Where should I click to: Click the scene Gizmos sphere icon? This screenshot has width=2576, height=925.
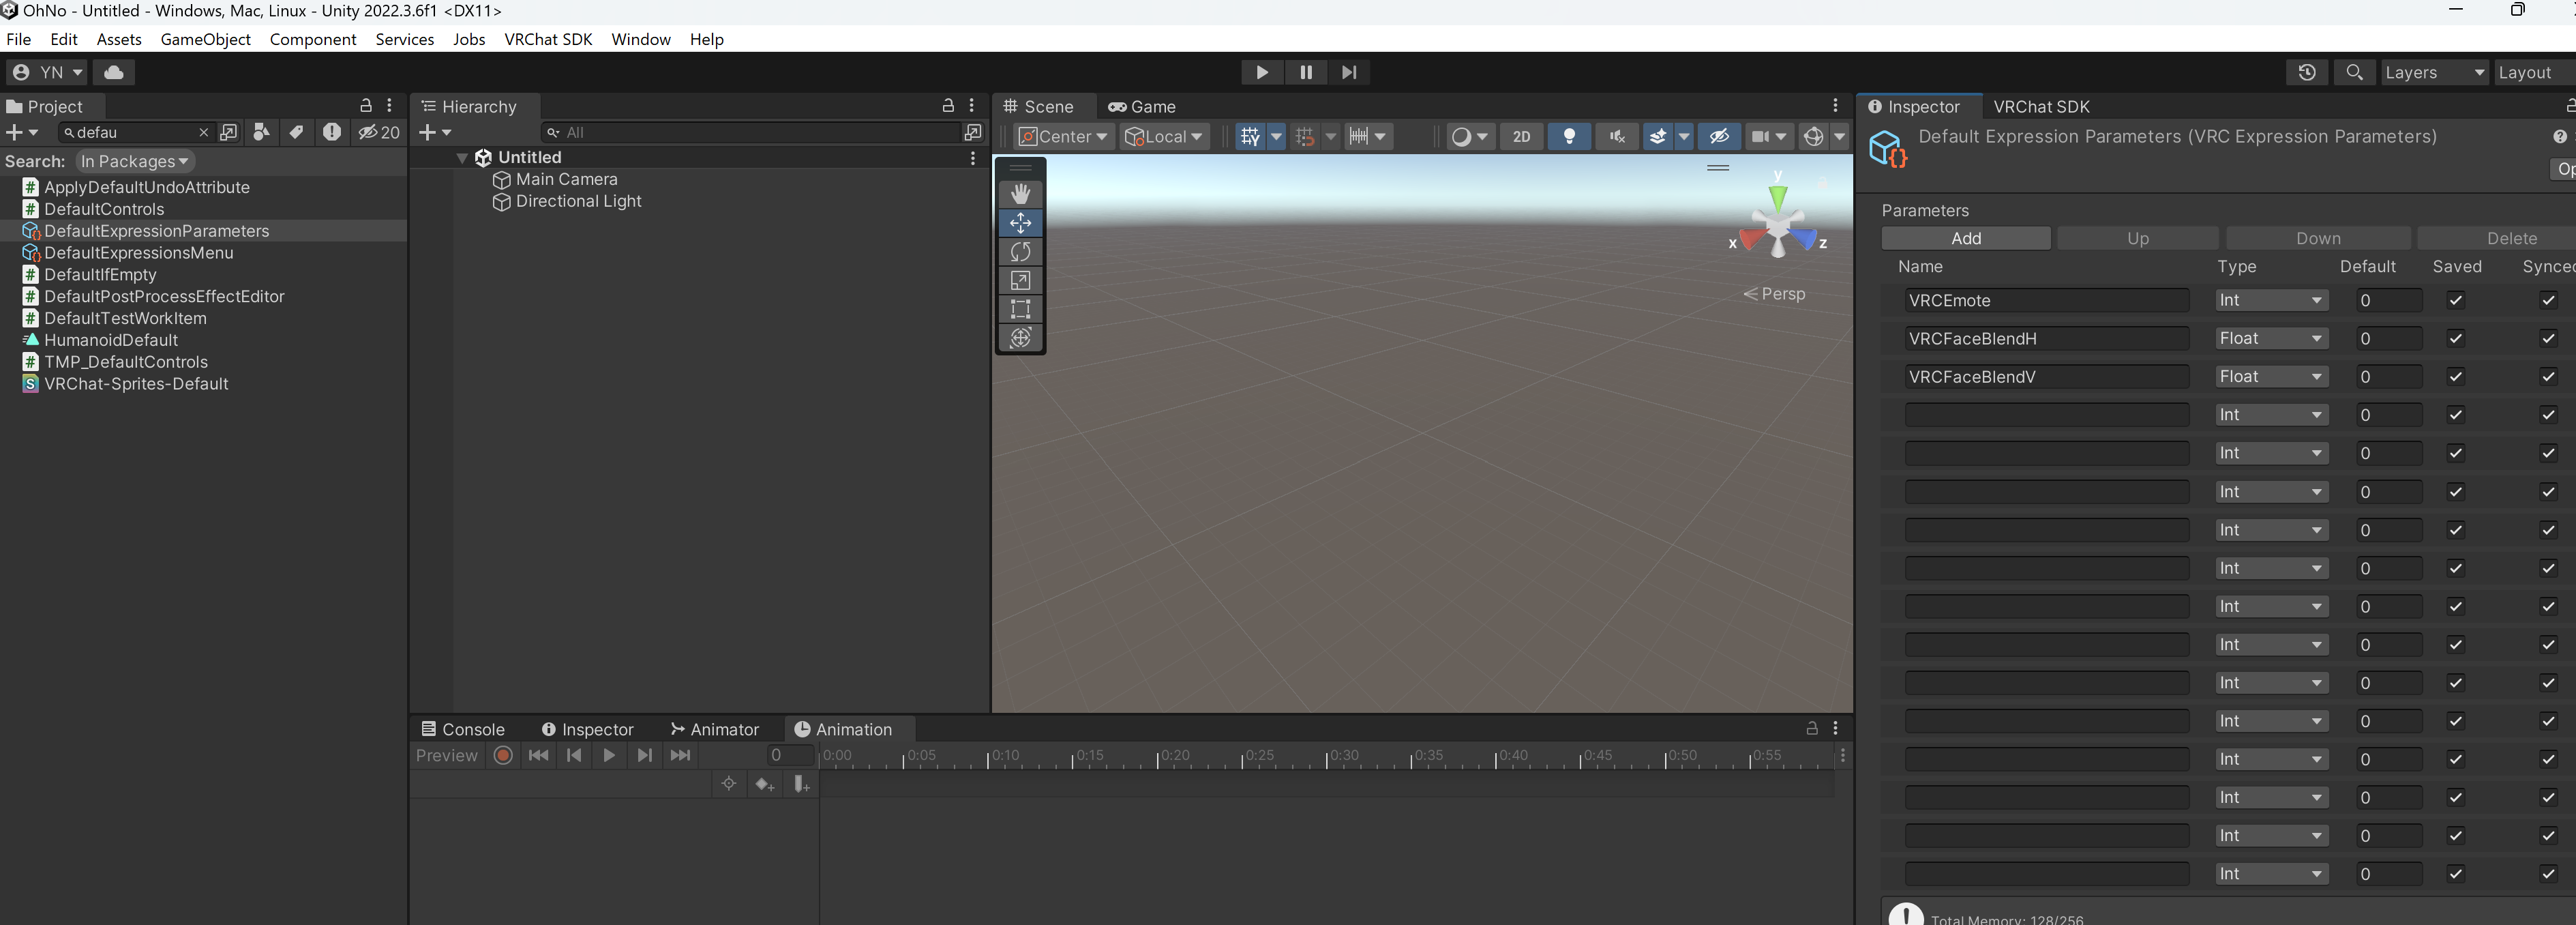tap(1813, 136)
